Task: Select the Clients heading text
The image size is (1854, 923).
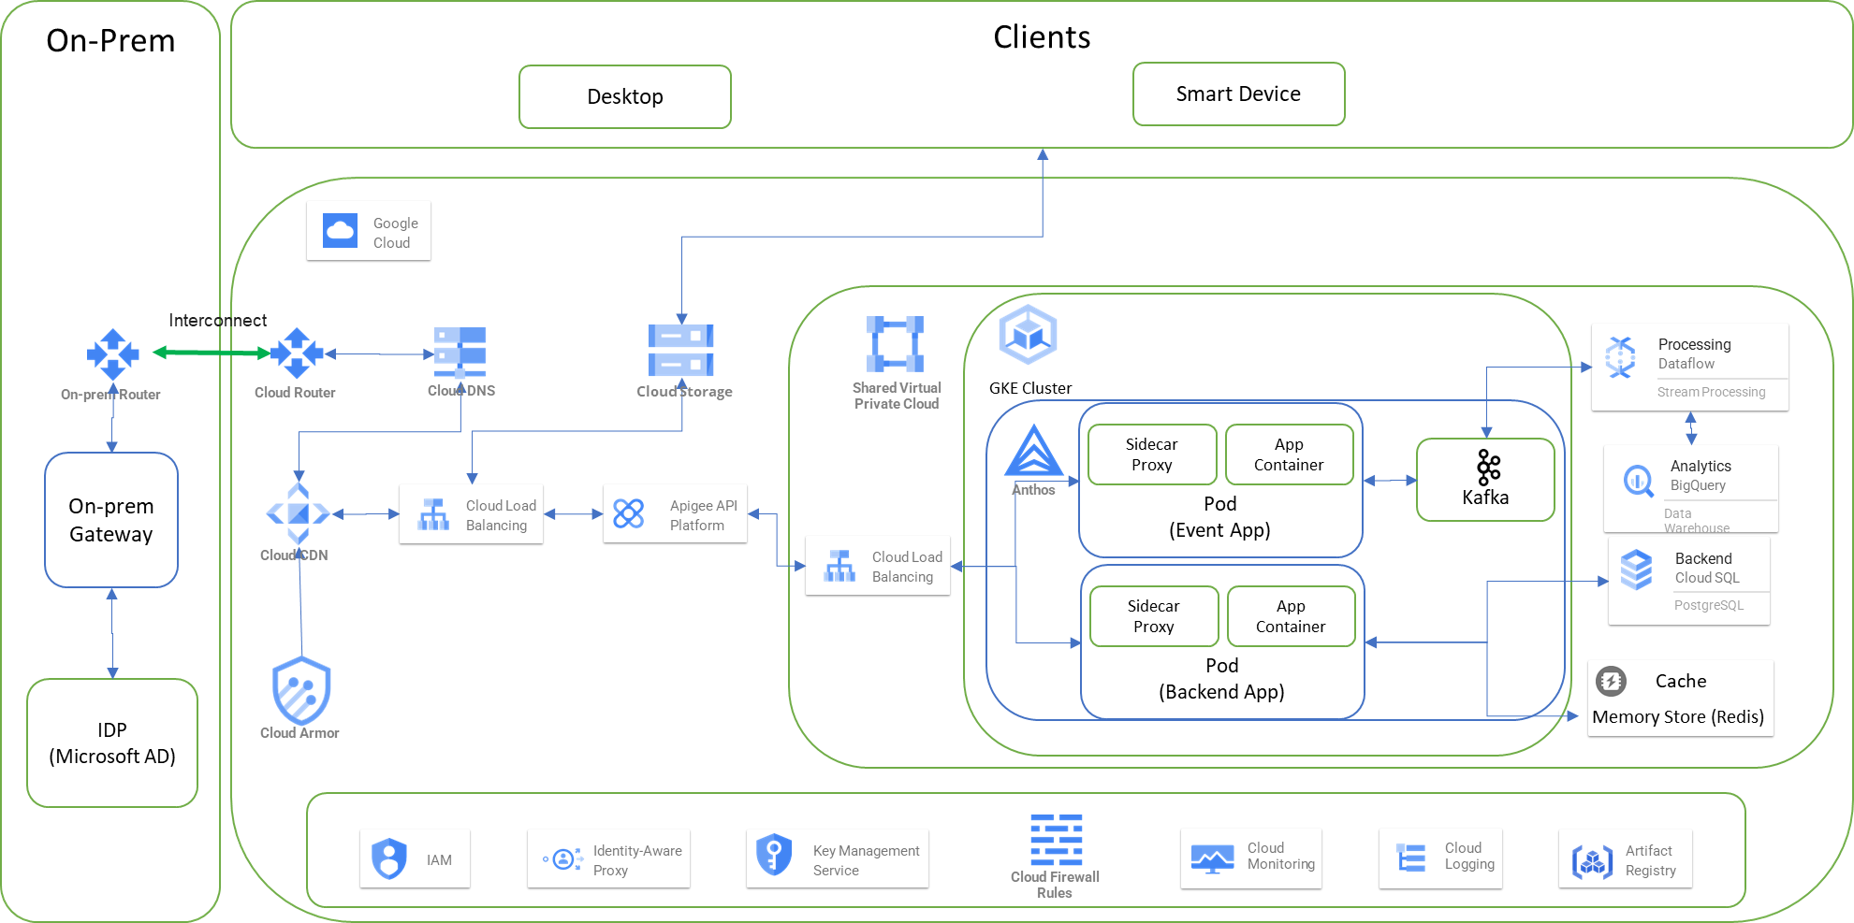Action: coord(1041,37)
